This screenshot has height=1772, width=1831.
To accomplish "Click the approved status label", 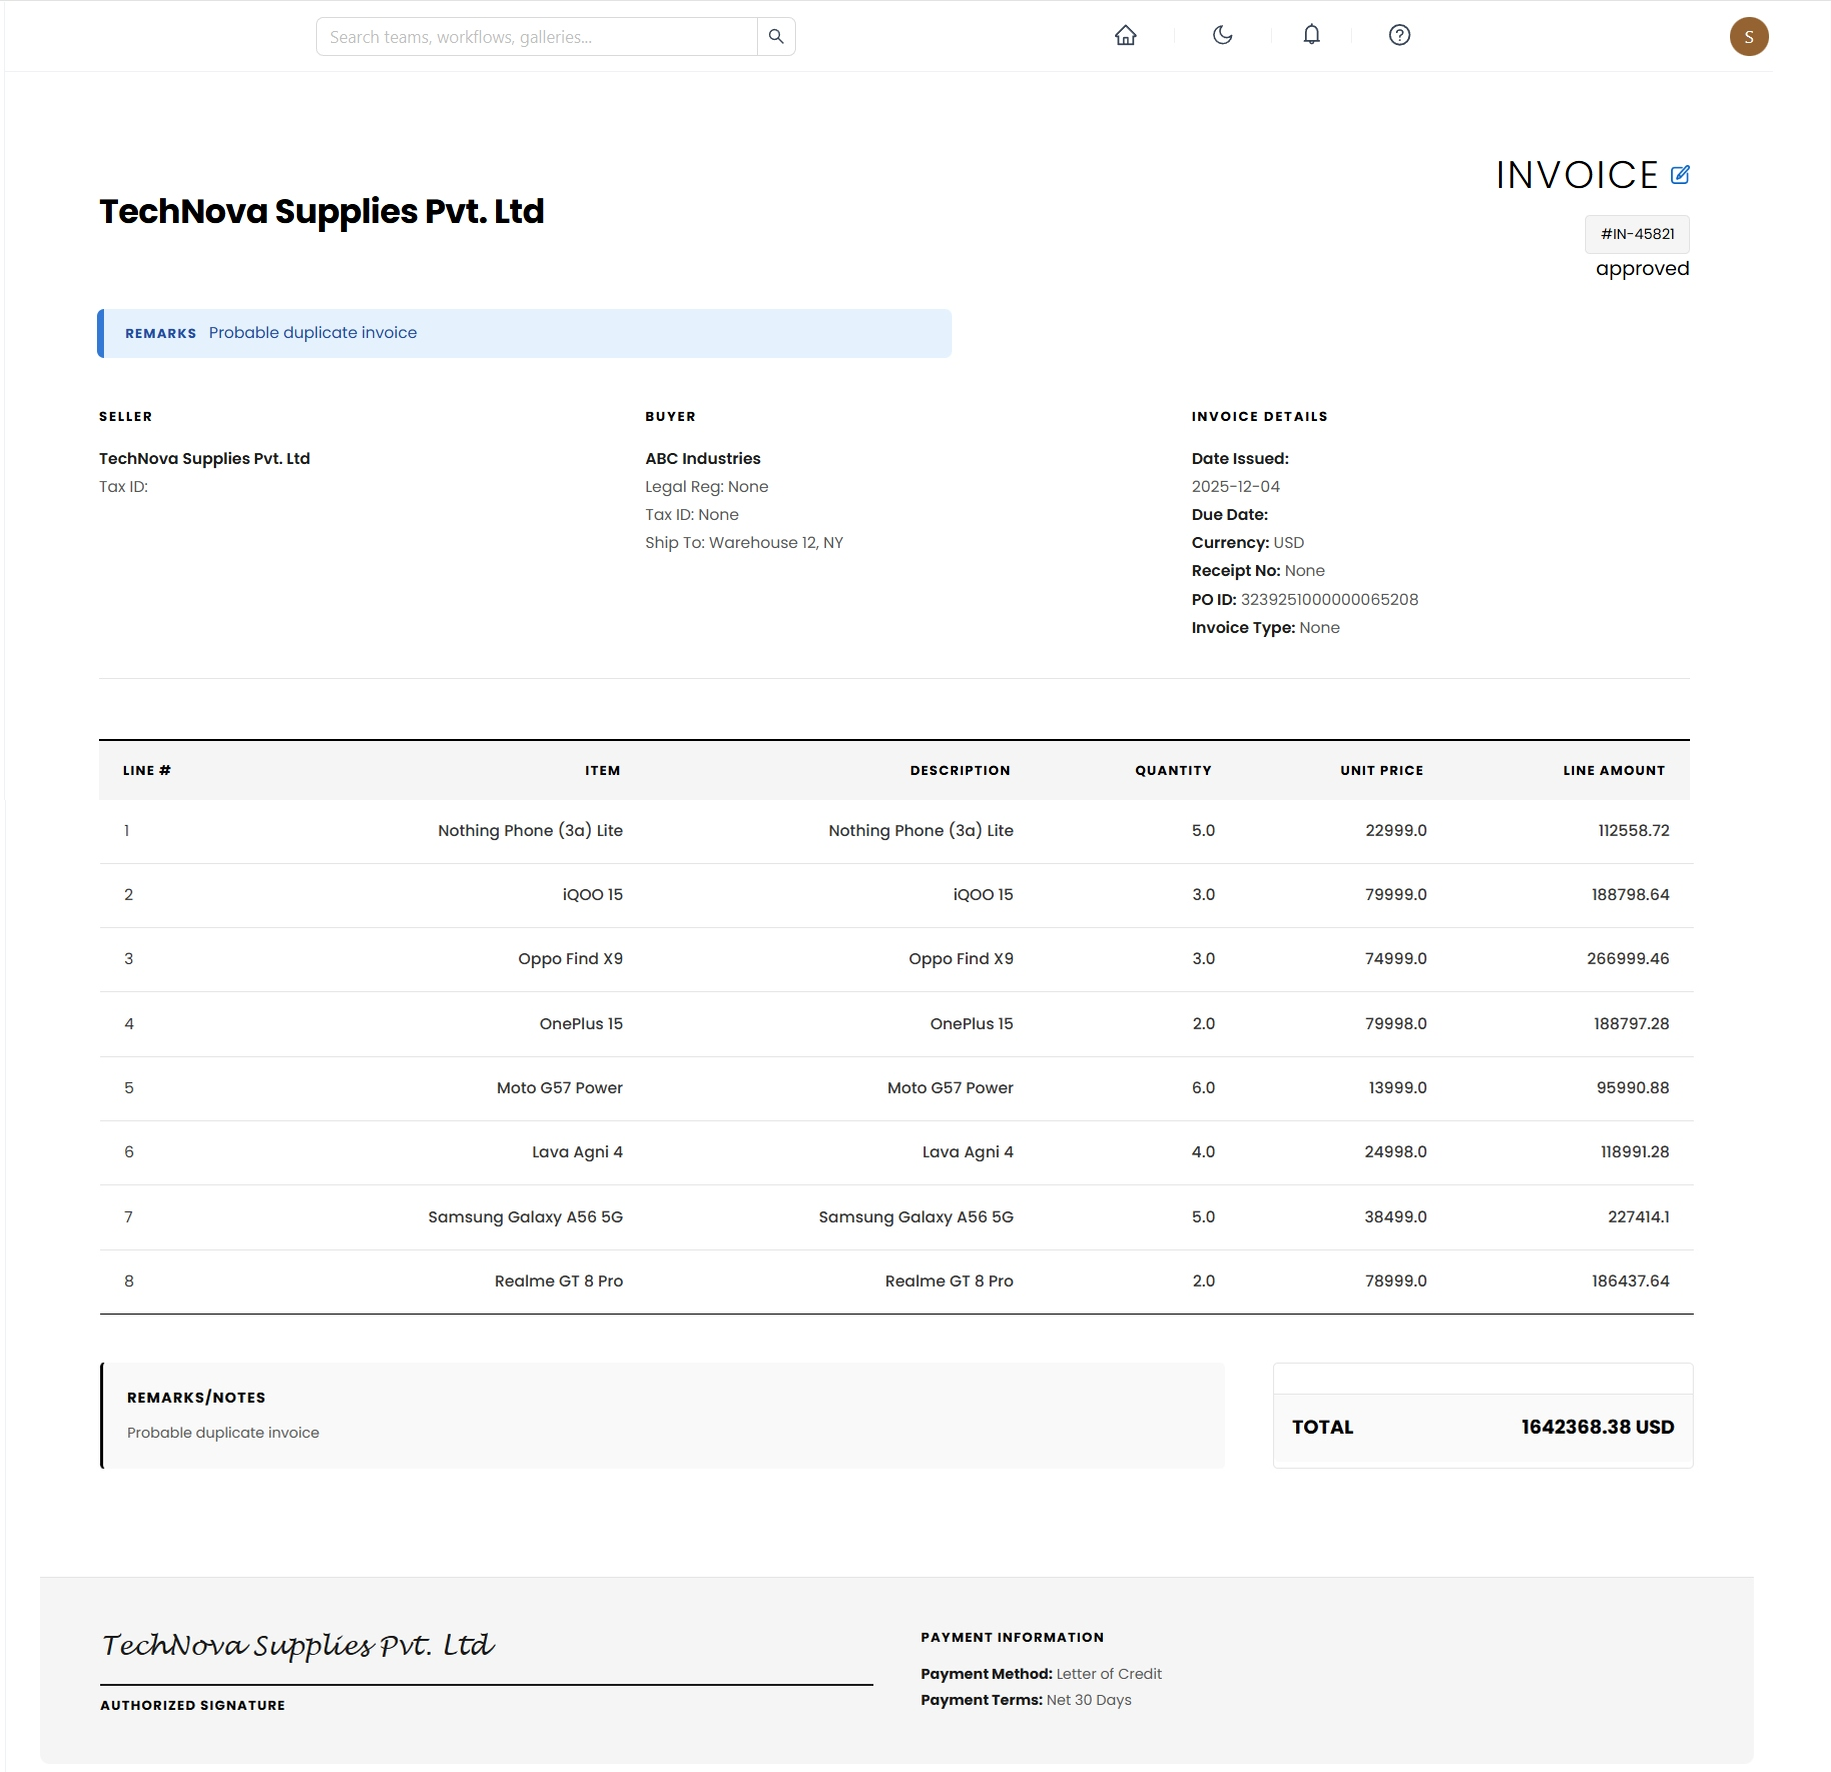I will [1642, 269].
